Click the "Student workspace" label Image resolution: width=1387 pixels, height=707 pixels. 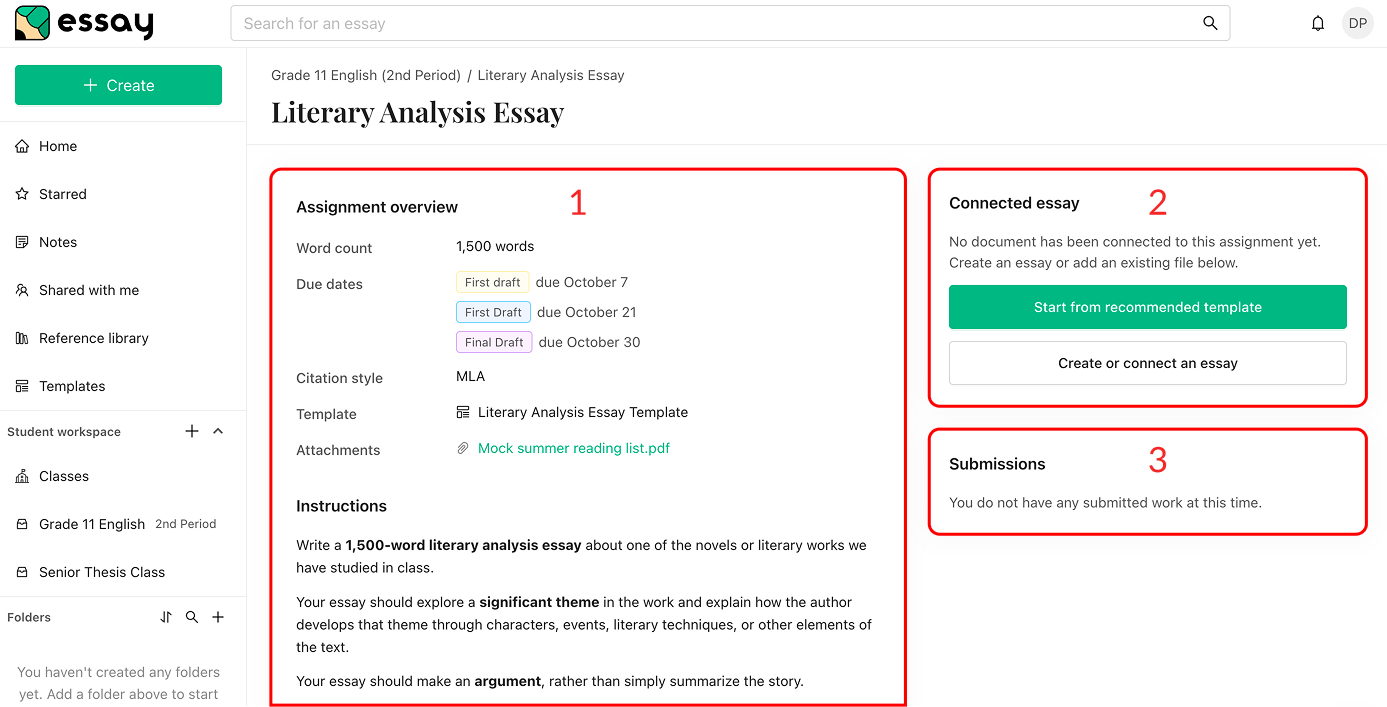pyautogui.click(x=64, y=432)
